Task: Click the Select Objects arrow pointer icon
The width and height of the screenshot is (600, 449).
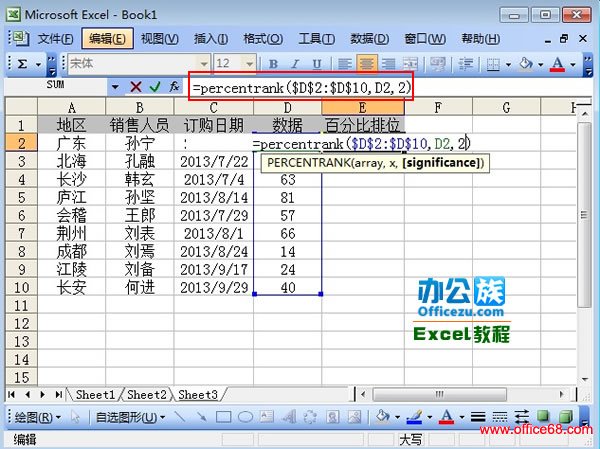Action: click(75, 417)
